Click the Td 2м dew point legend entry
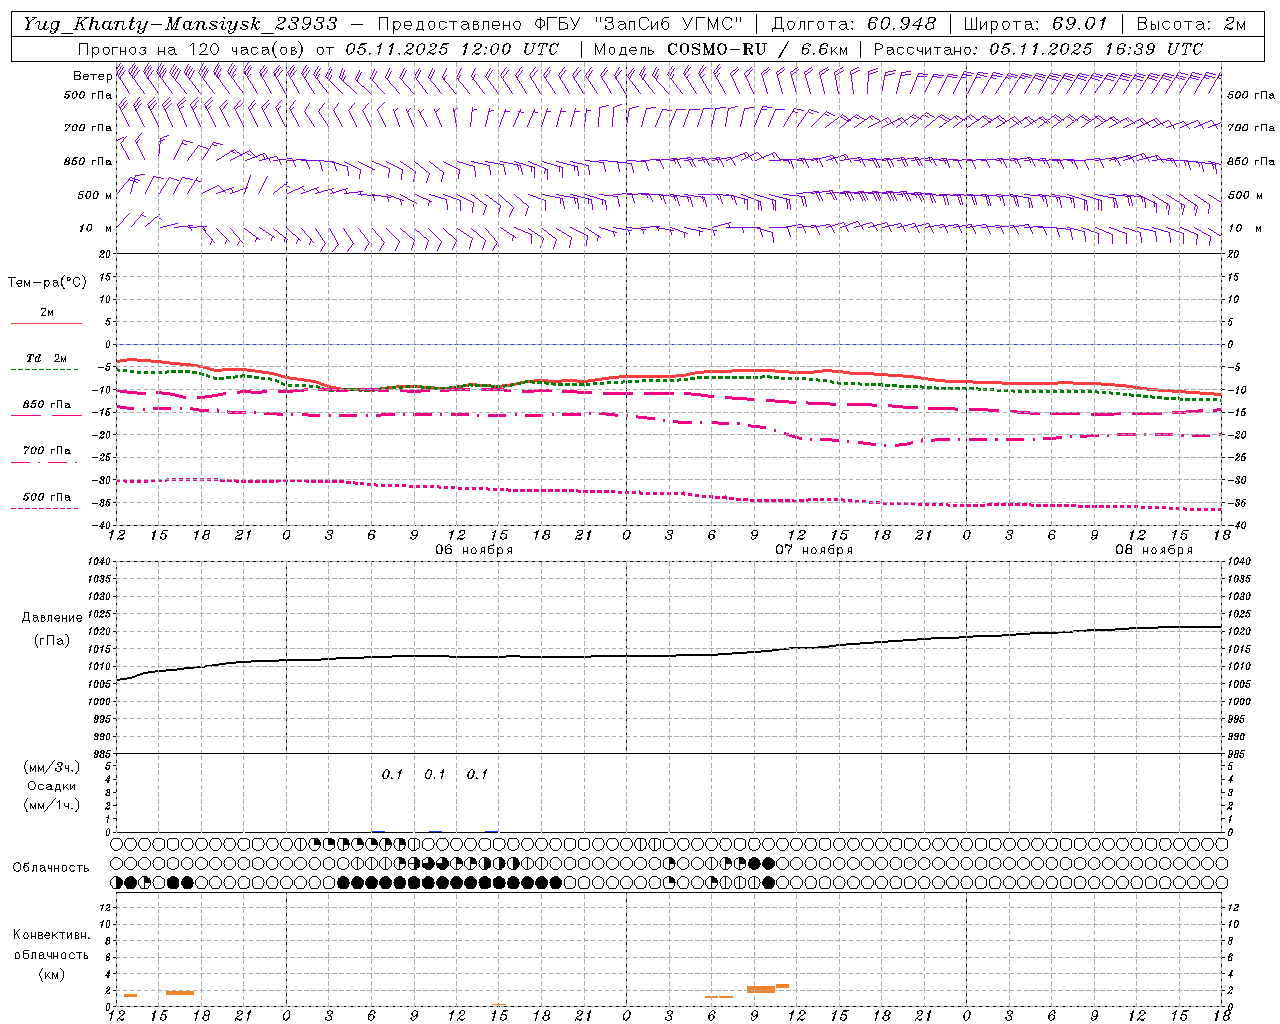 [x=47, y=358]
